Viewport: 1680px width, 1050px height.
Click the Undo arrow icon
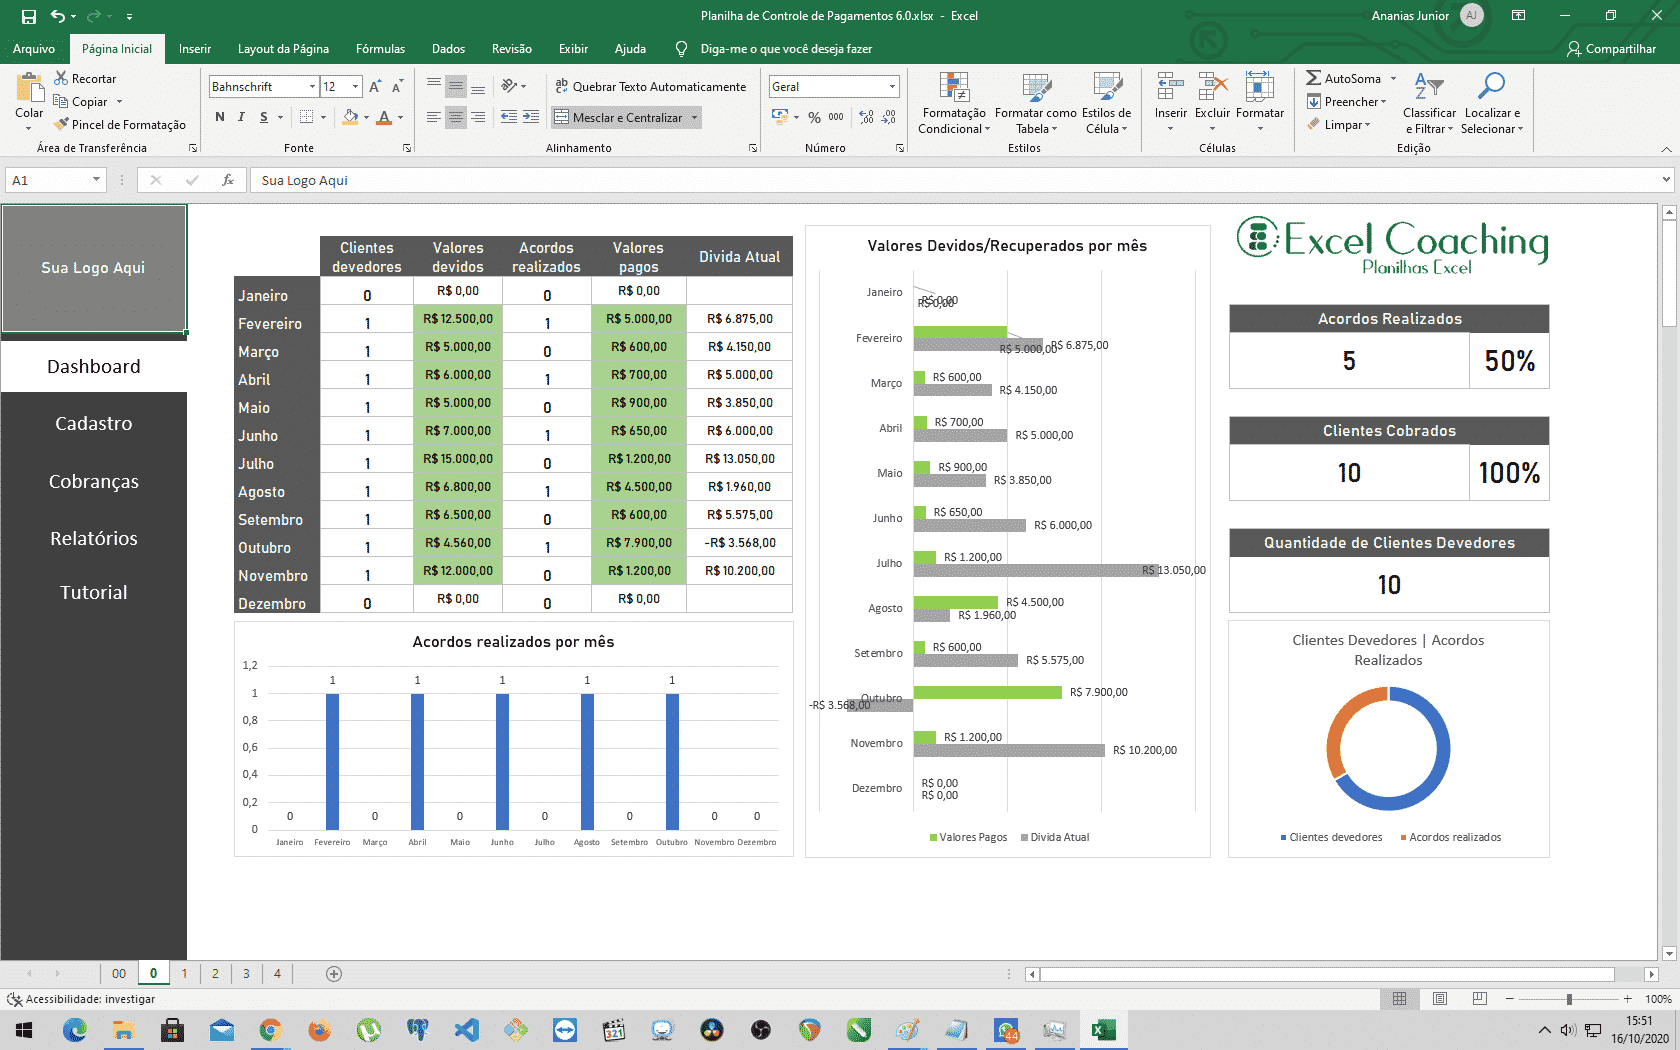pos(58,16)
